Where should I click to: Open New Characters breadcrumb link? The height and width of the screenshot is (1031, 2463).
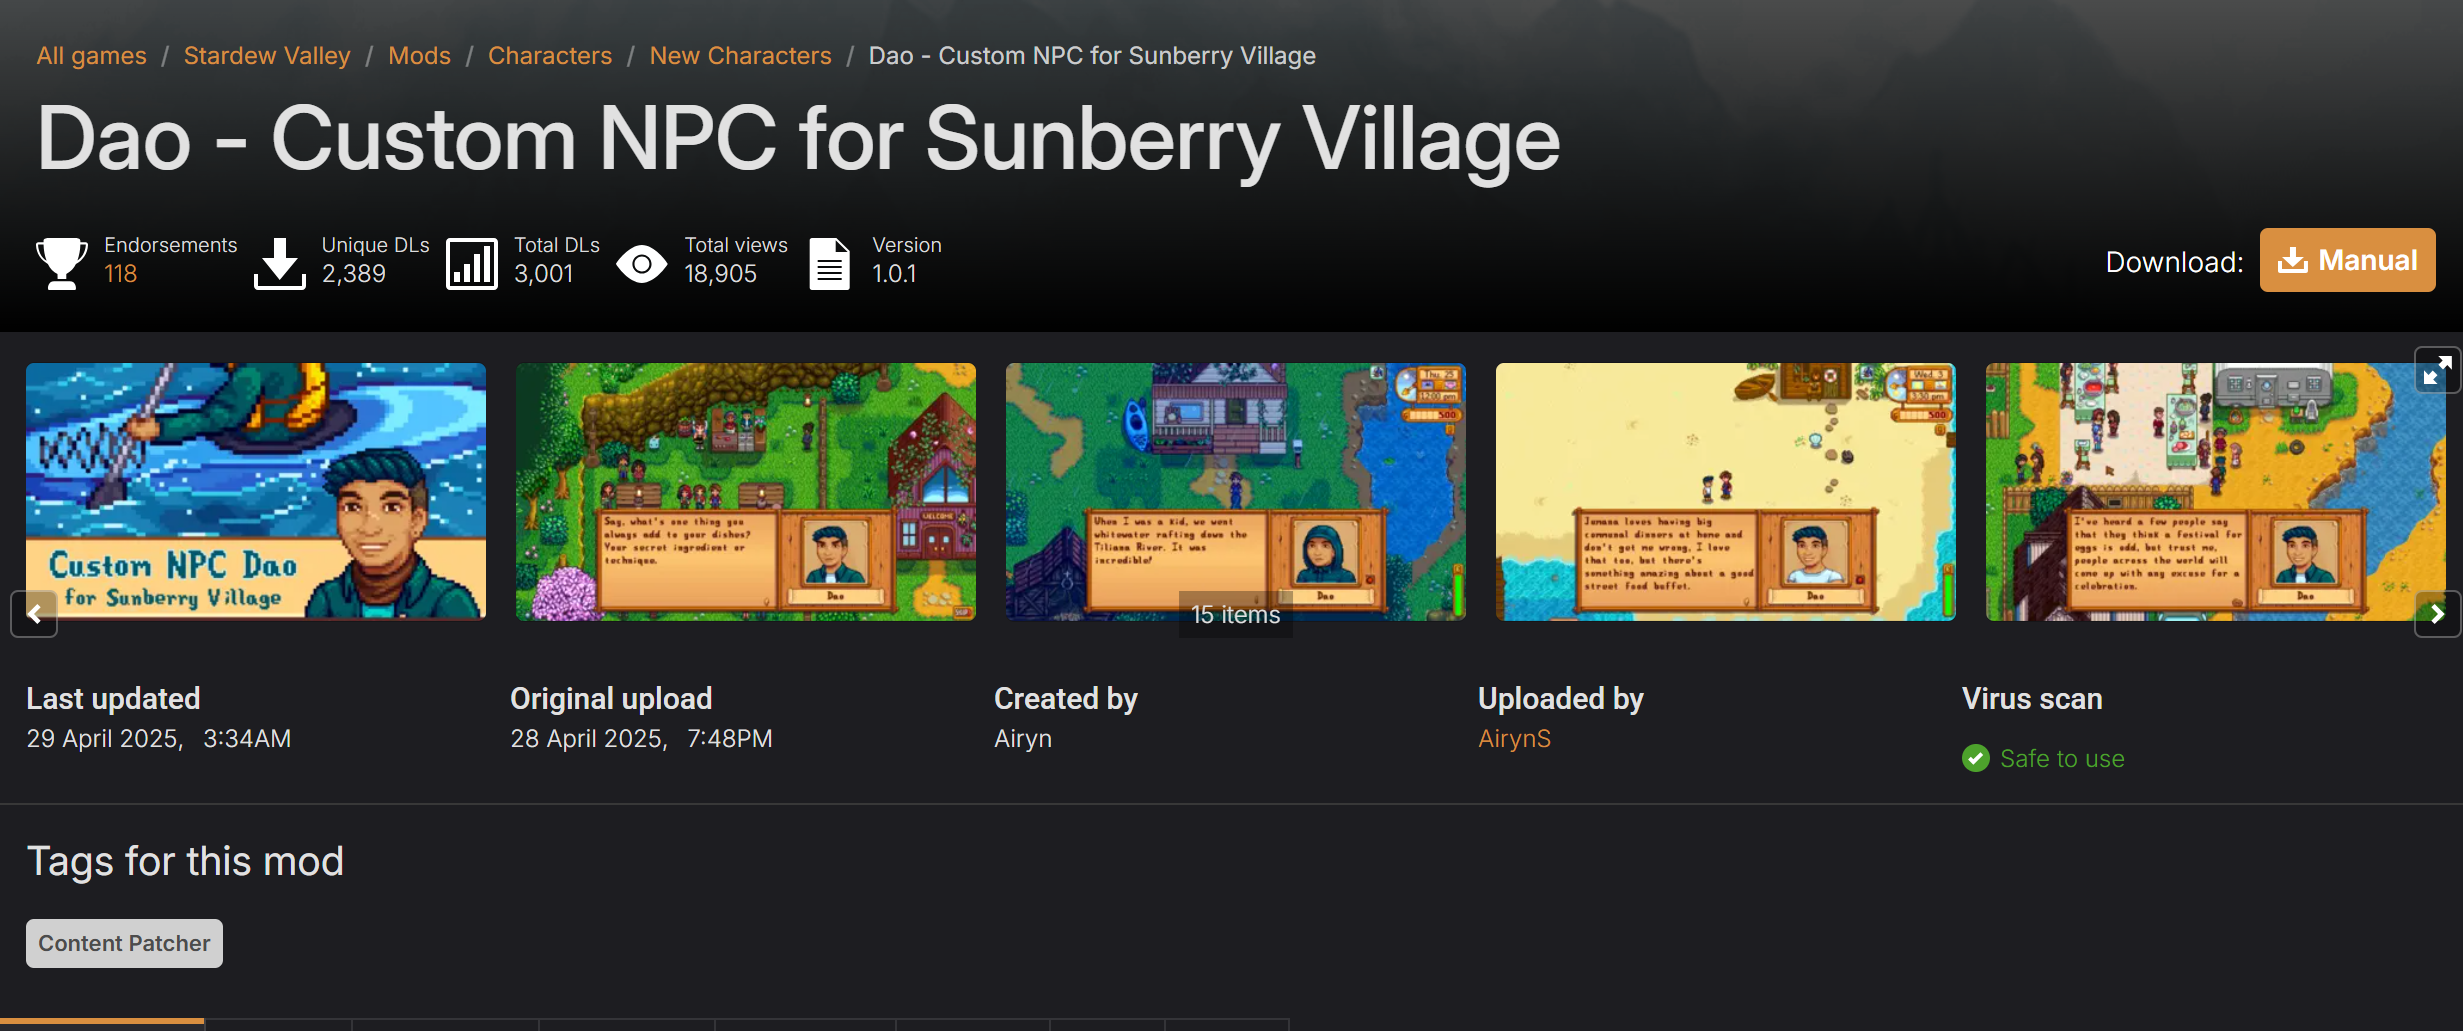tap(740, 55)
